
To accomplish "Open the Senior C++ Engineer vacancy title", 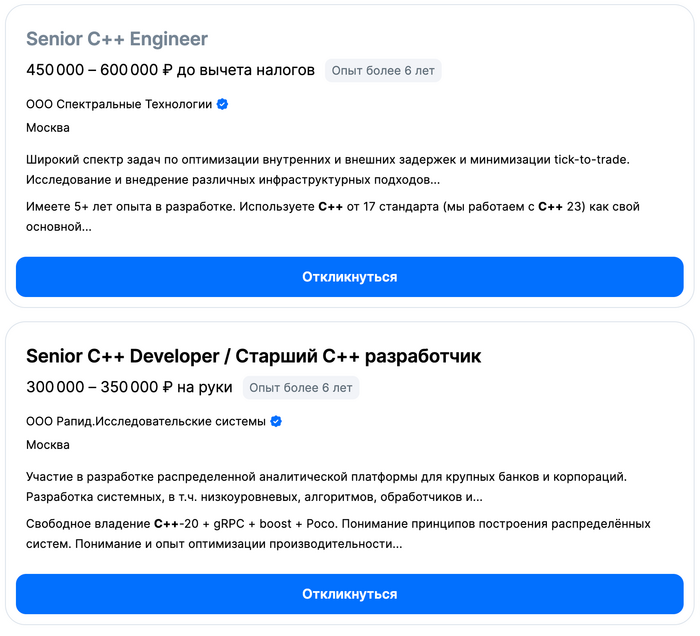I will click(x=117, y=39).
